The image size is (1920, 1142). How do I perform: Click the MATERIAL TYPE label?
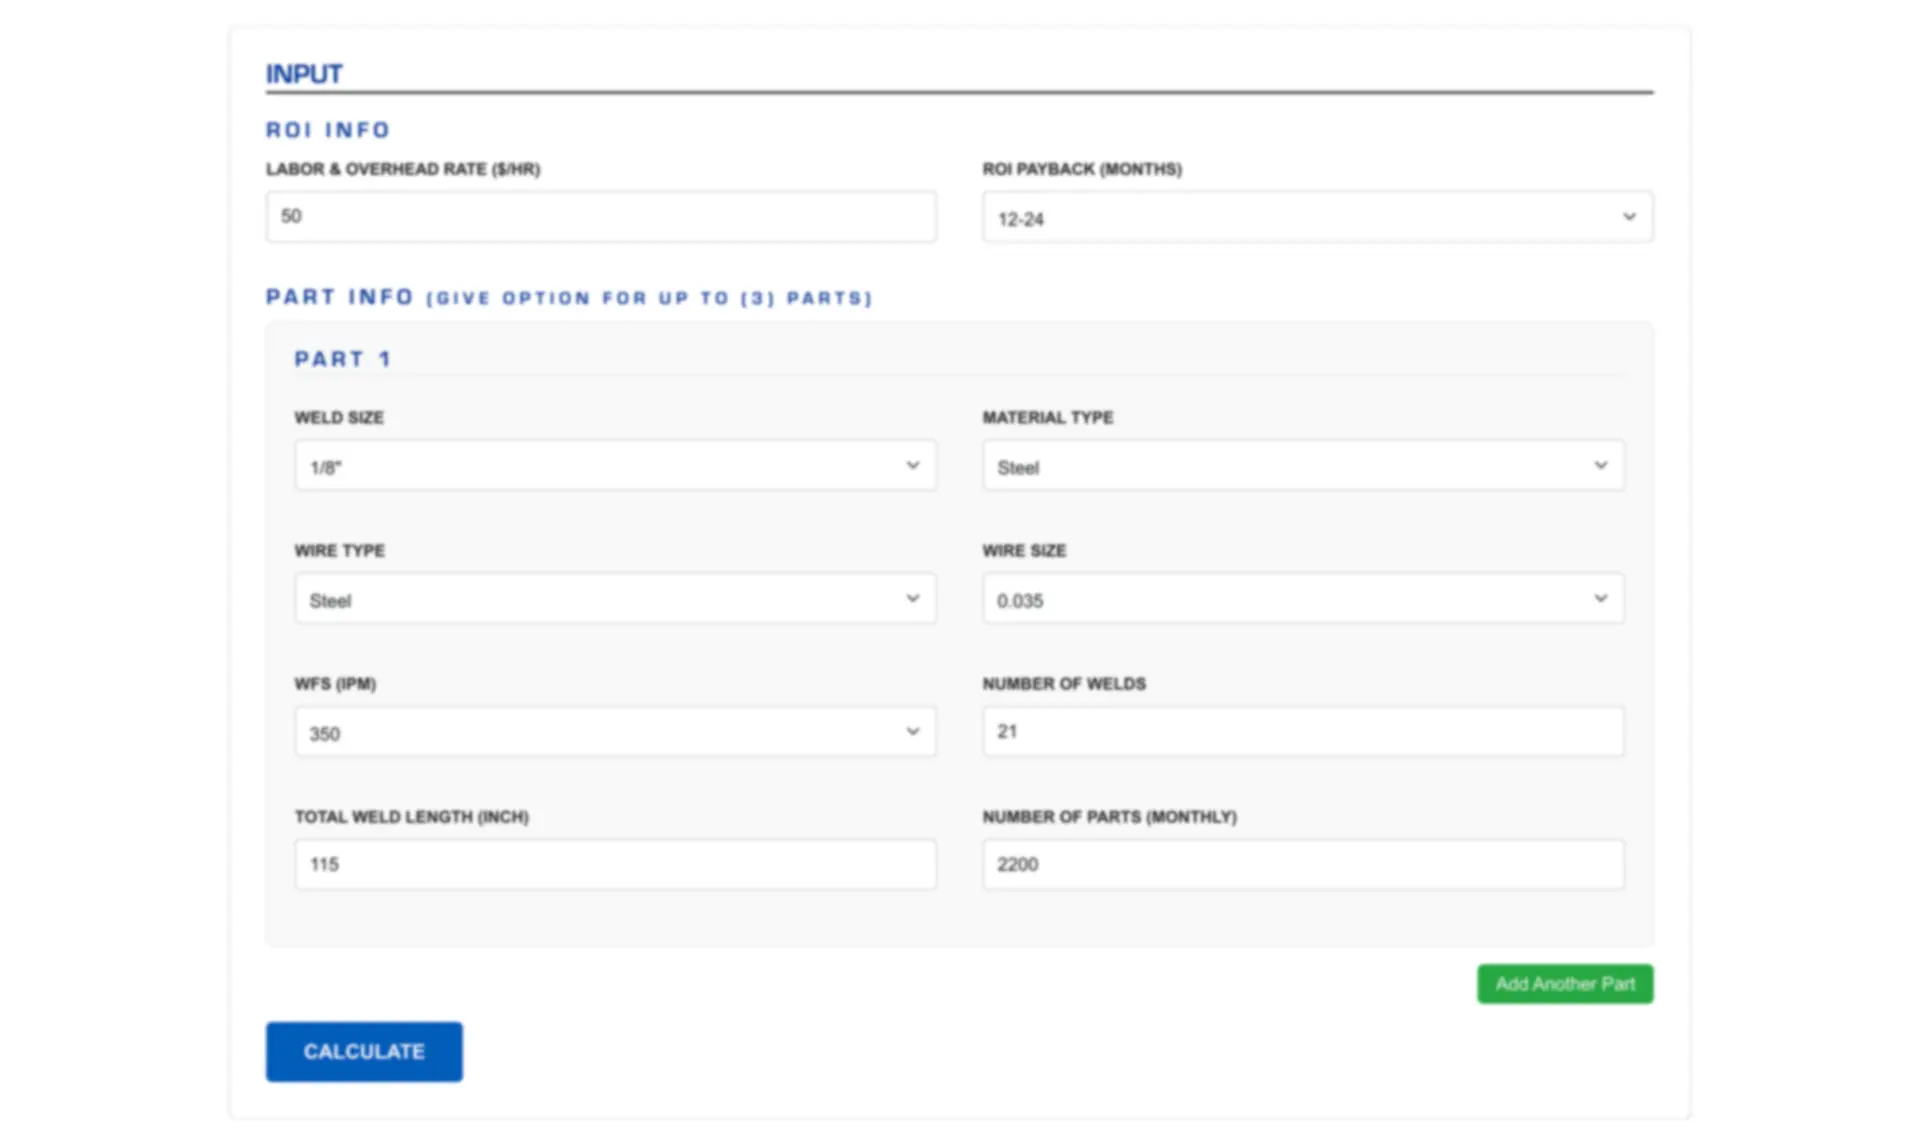point(1048,418)
